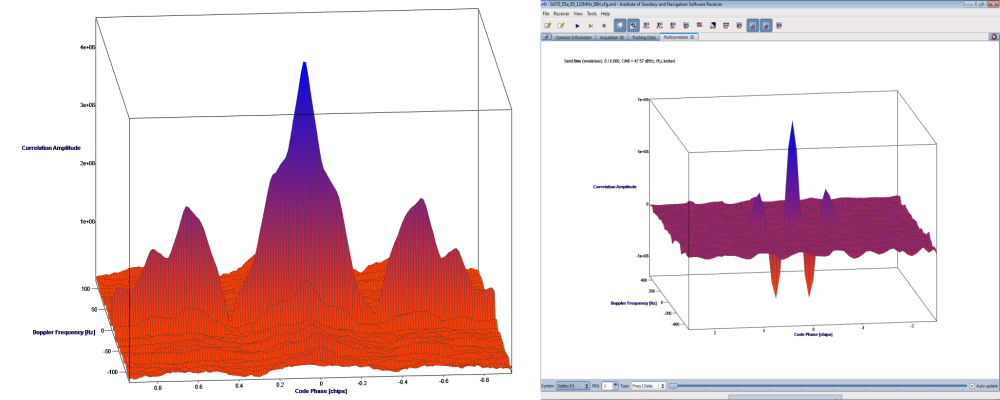Click the red close-tab button at tab bar right

(994, 37)
